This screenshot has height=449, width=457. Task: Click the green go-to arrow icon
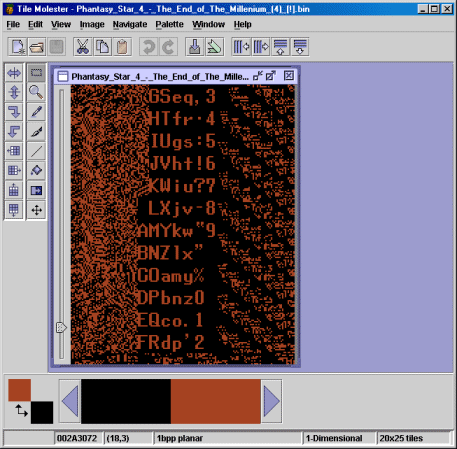[x=214, y=47]
